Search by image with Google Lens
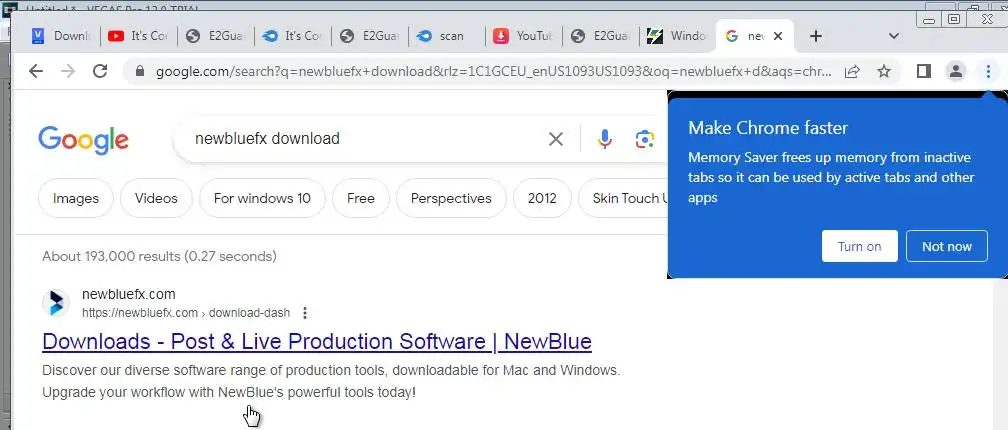 (645, 139)
